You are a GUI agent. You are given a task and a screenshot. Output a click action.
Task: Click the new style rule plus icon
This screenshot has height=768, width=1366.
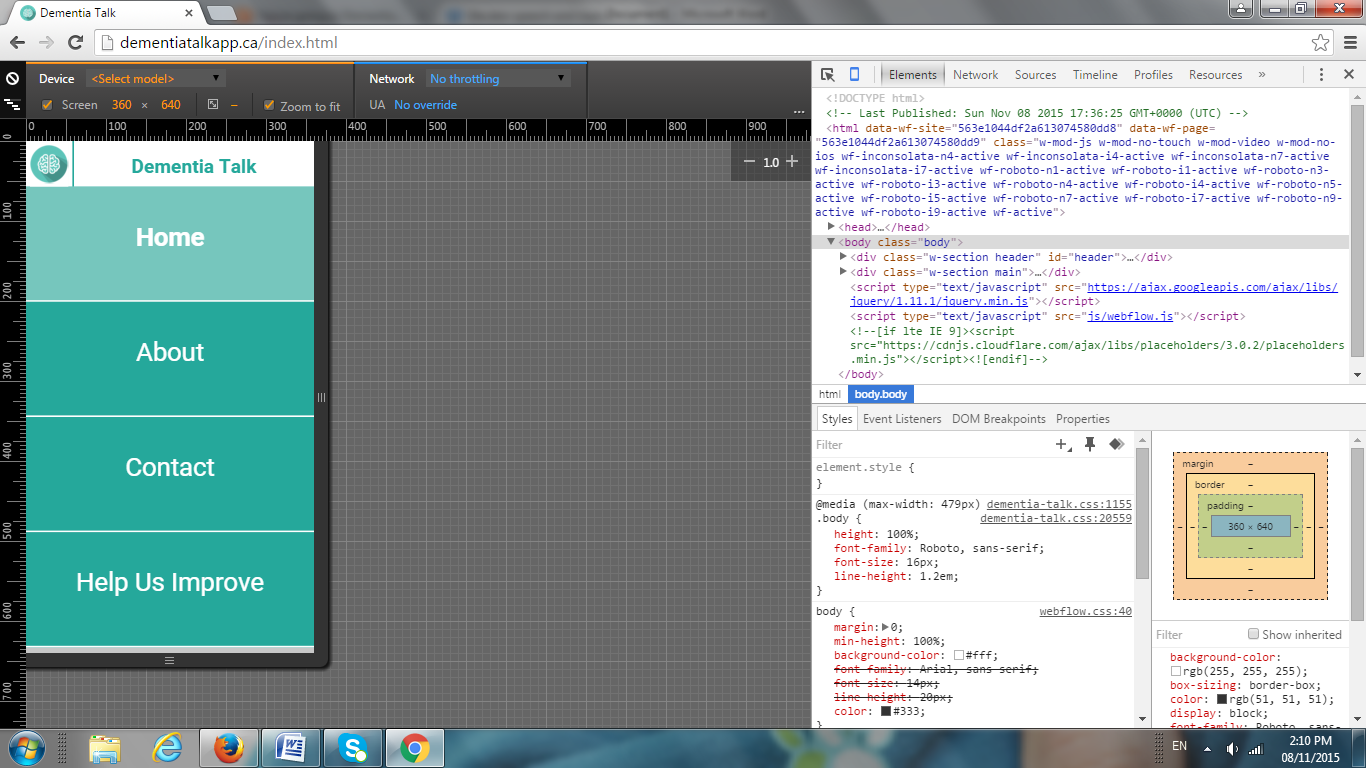pyautogui.click(x=1063, y=445)
